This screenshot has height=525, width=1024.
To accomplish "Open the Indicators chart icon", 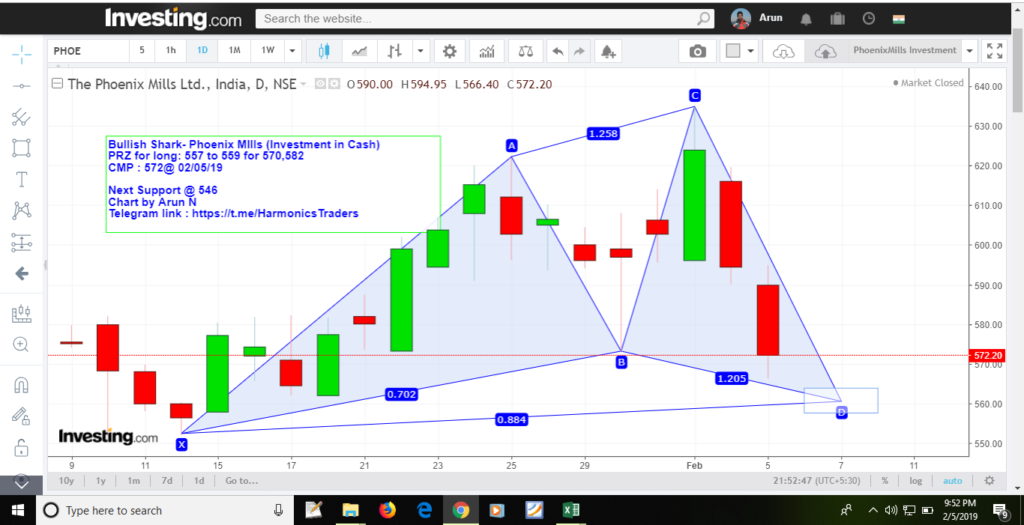I will click(487, 51).
